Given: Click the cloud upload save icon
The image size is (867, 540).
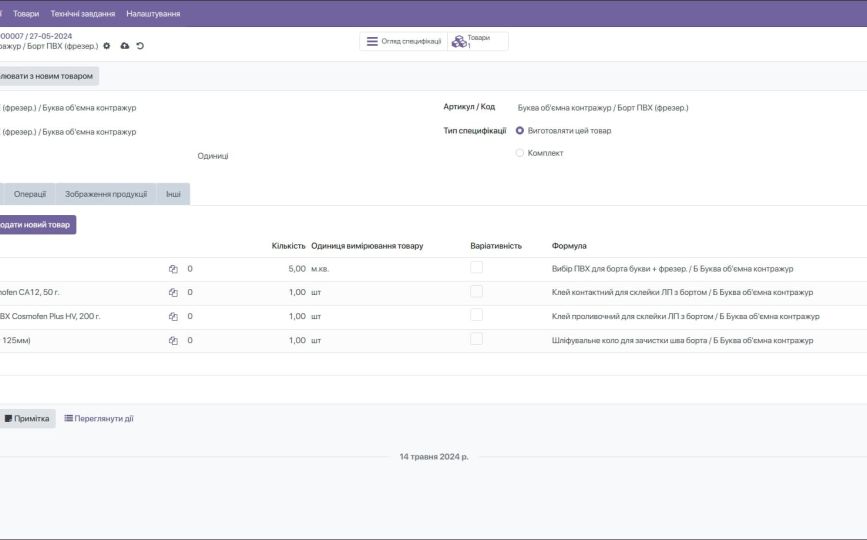Looking at the screenshot, I should (x=125, y=46).
